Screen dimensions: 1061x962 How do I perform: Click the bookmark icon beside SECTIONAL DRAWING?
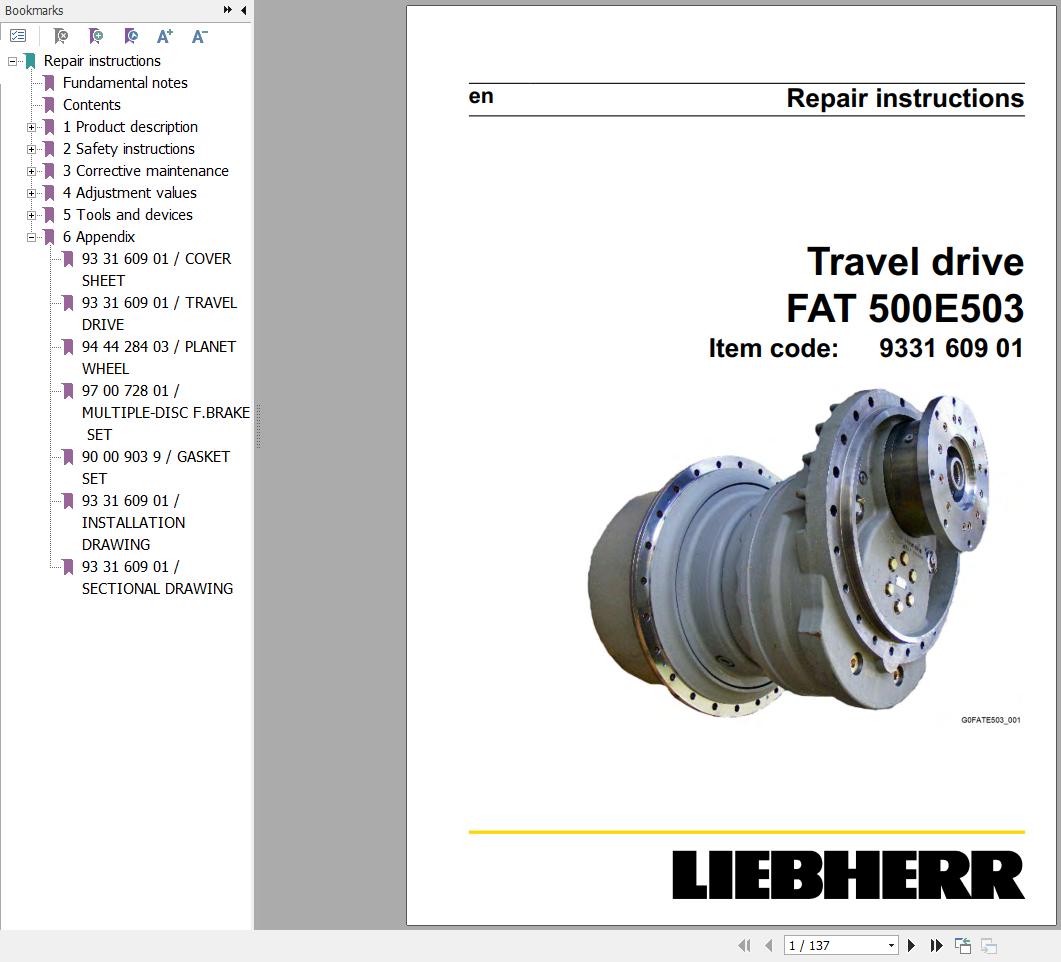pos(68,567)
